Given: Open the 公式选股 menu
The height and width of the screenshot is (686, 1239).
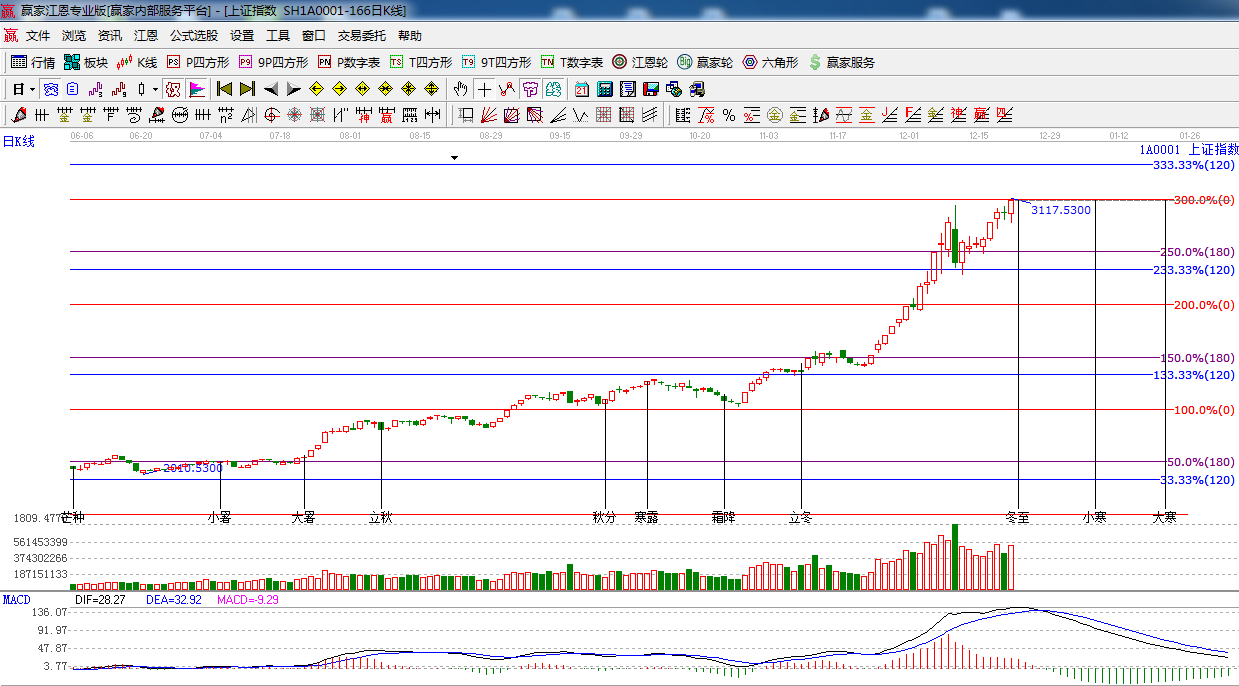Looking at the screenshot, I should tap(193, 35).
